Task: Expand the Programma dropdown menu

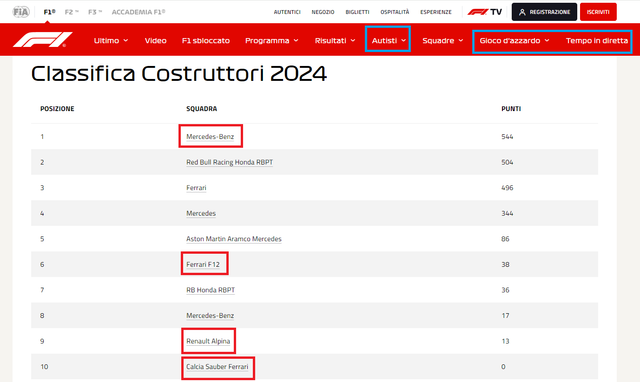Action: coord(272,40)
